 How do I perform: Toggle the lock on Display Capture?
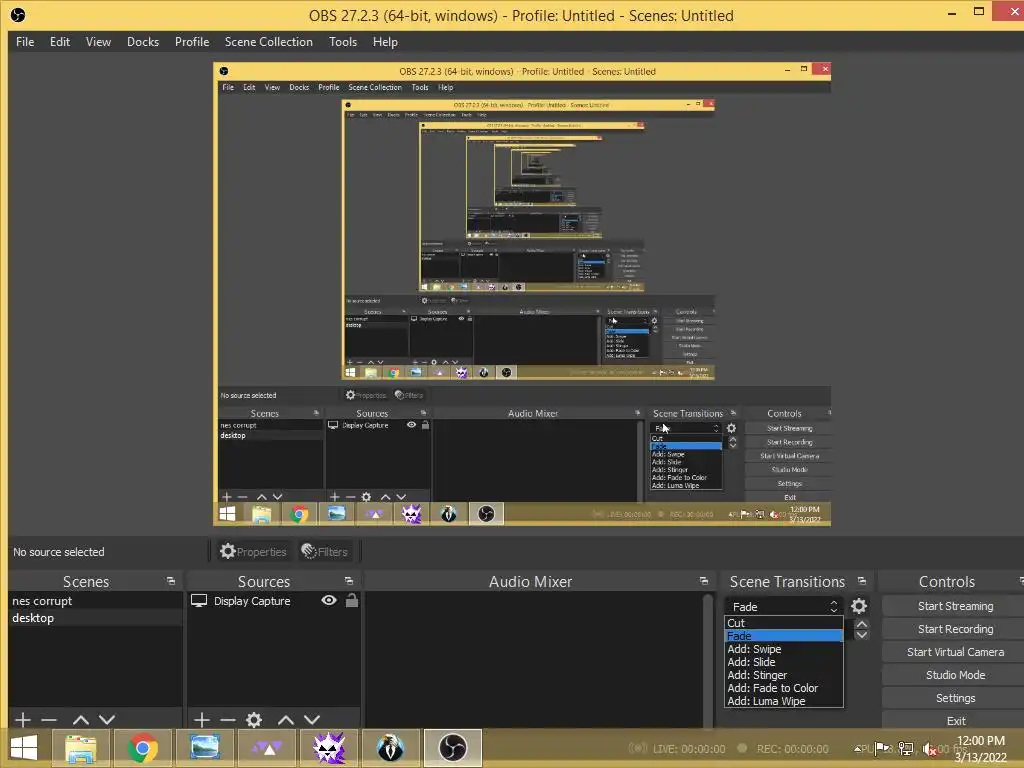(x=351, y=600)
